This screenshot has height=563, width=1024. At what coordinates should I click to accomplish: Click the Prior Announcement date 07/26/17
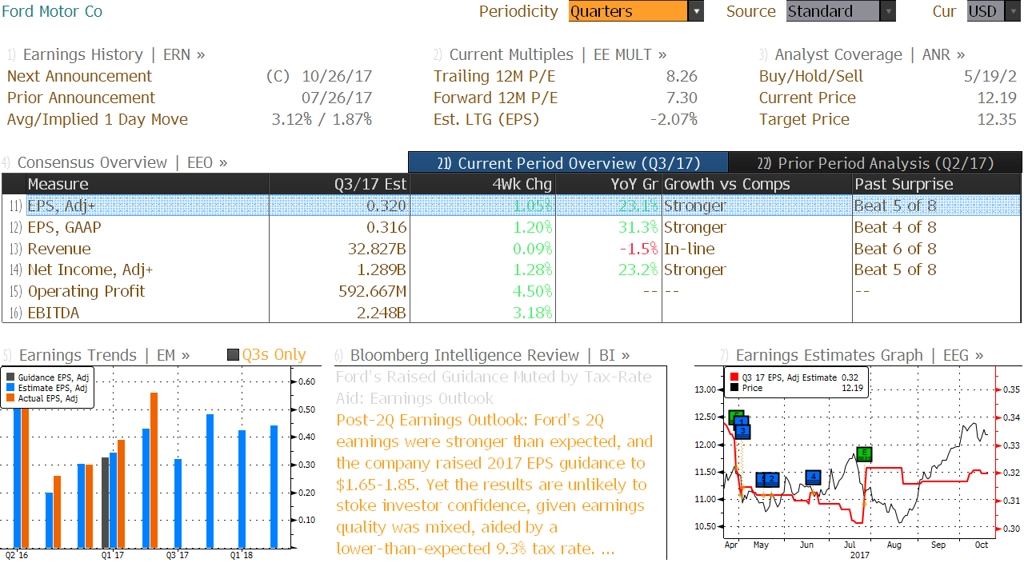(x=336, y=98)
